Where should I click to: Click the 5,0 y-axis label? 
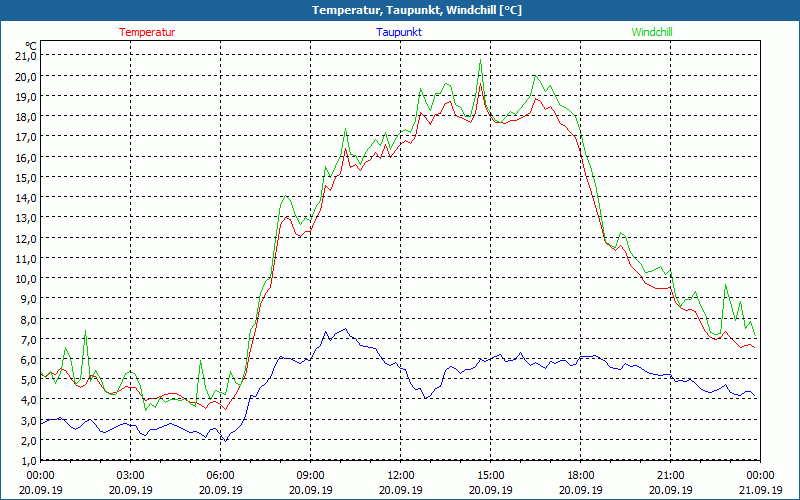click(x=29, y=380)
